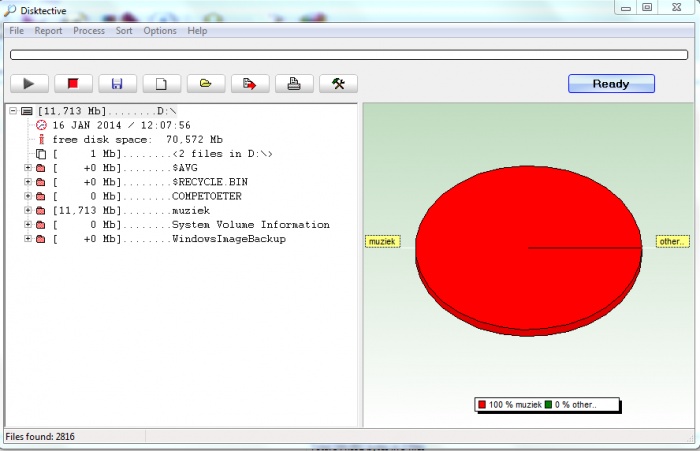Screen dimensions: 700x451
Task: Select System Volume Information row text
Action: (x=191, y=225)
